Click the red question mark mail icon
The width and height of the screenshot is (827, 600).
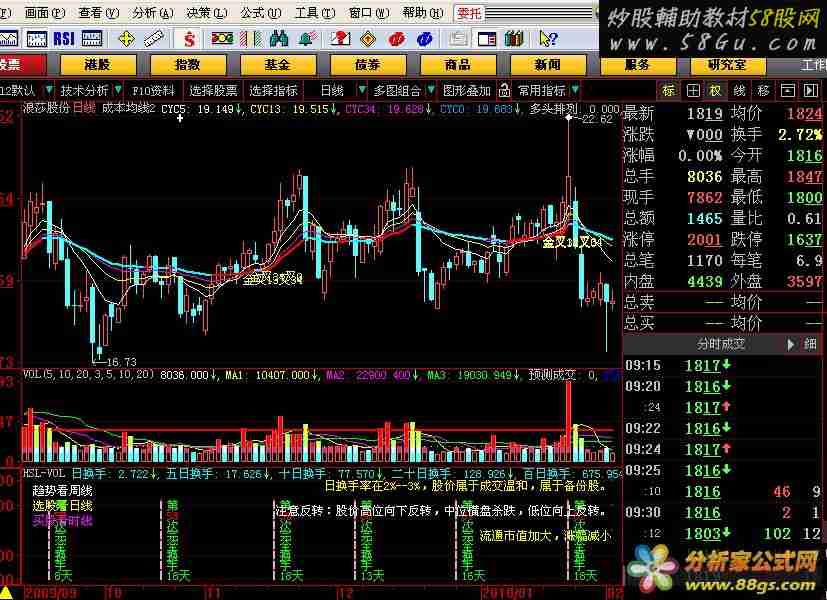pyautogui.click(x=341, y=38)
